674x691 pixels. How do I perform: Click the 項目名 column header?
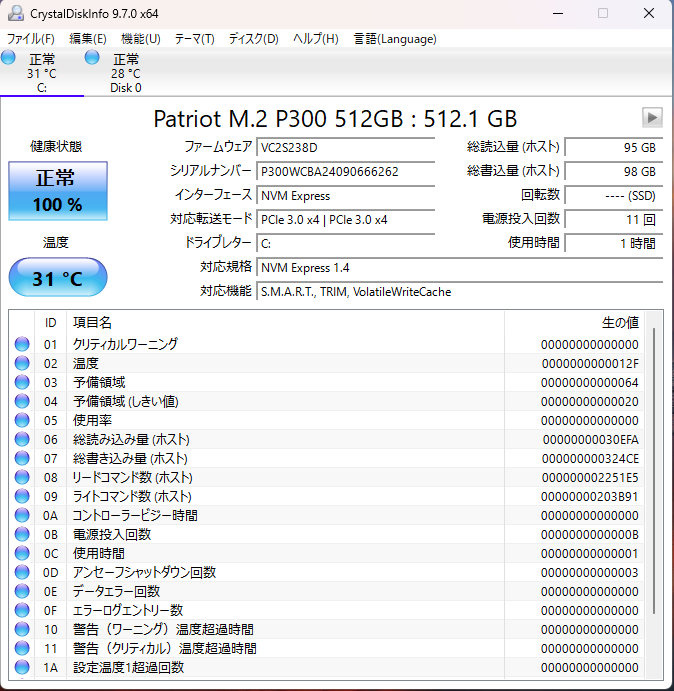click(x=285, y=323)
